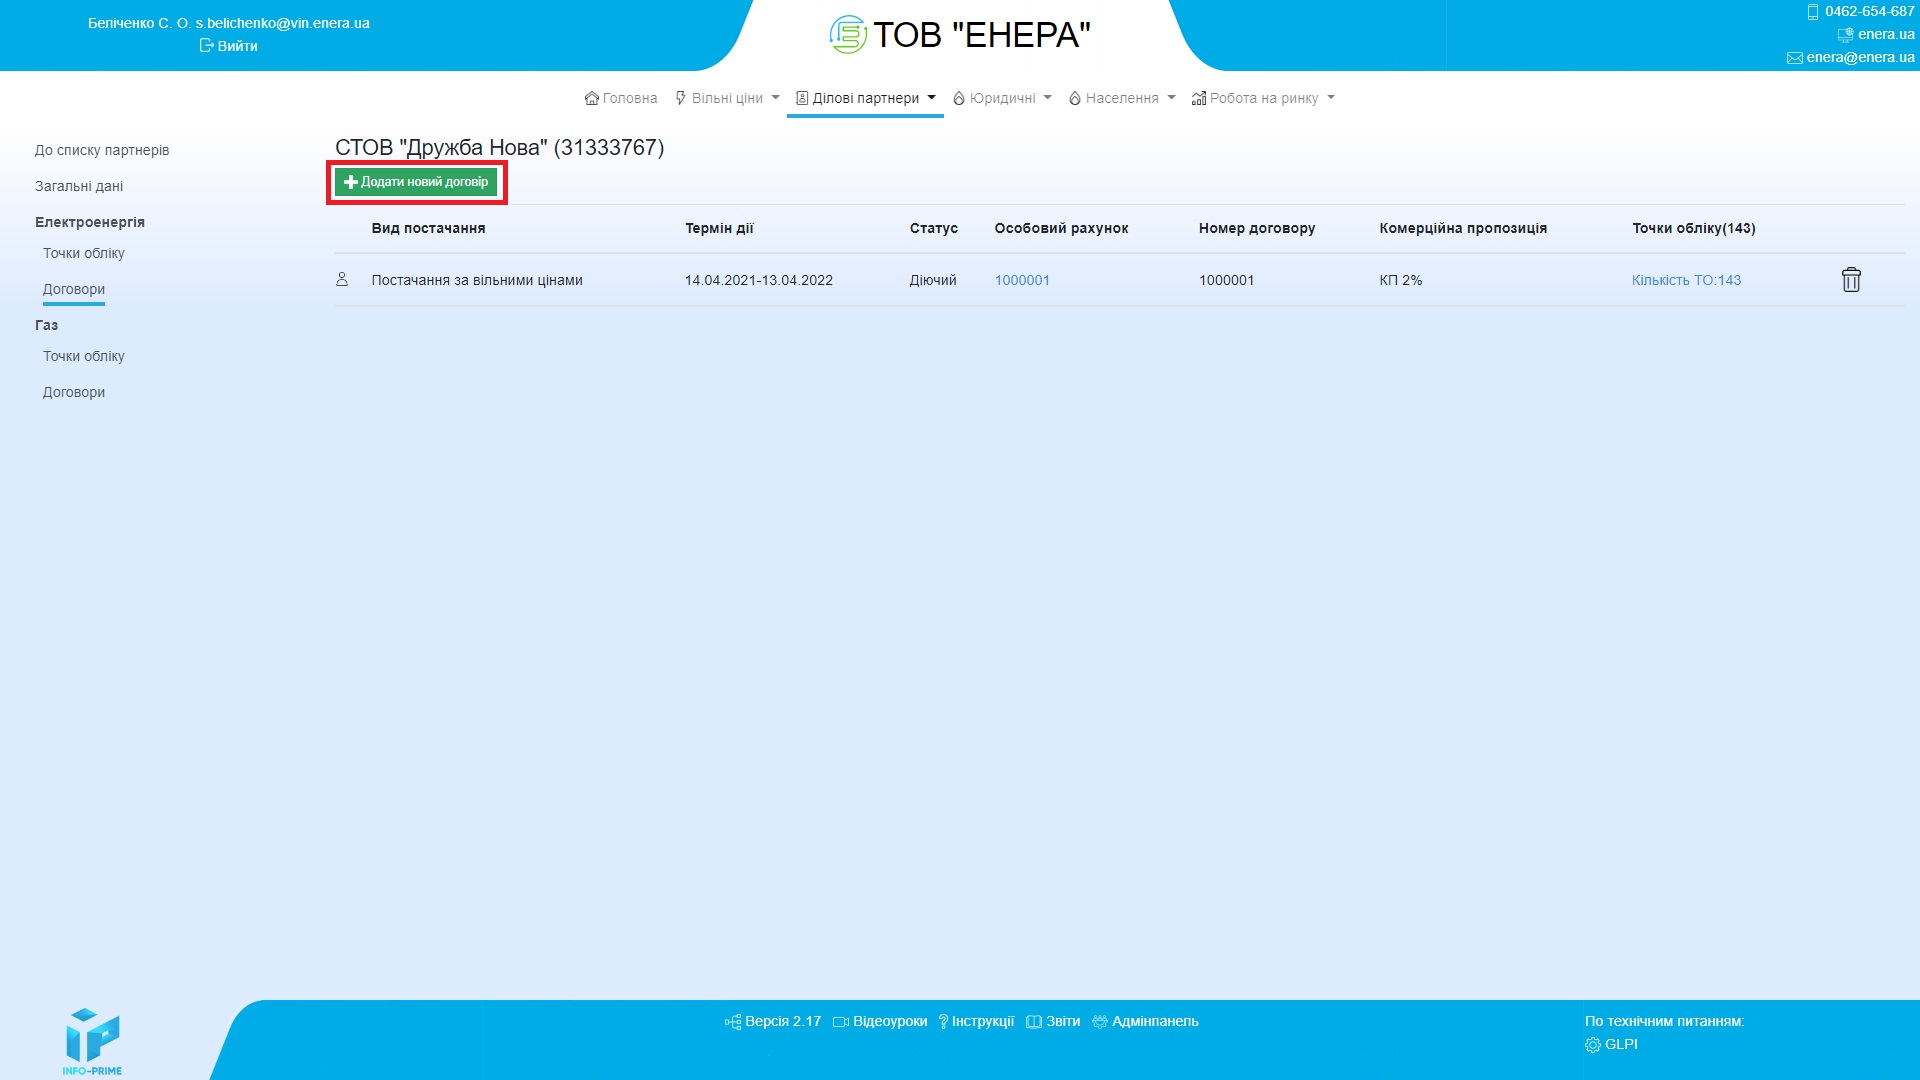Screen dimensions: 1920x1080
Task: Click the ENERA company logo icon
Action: 848,35
